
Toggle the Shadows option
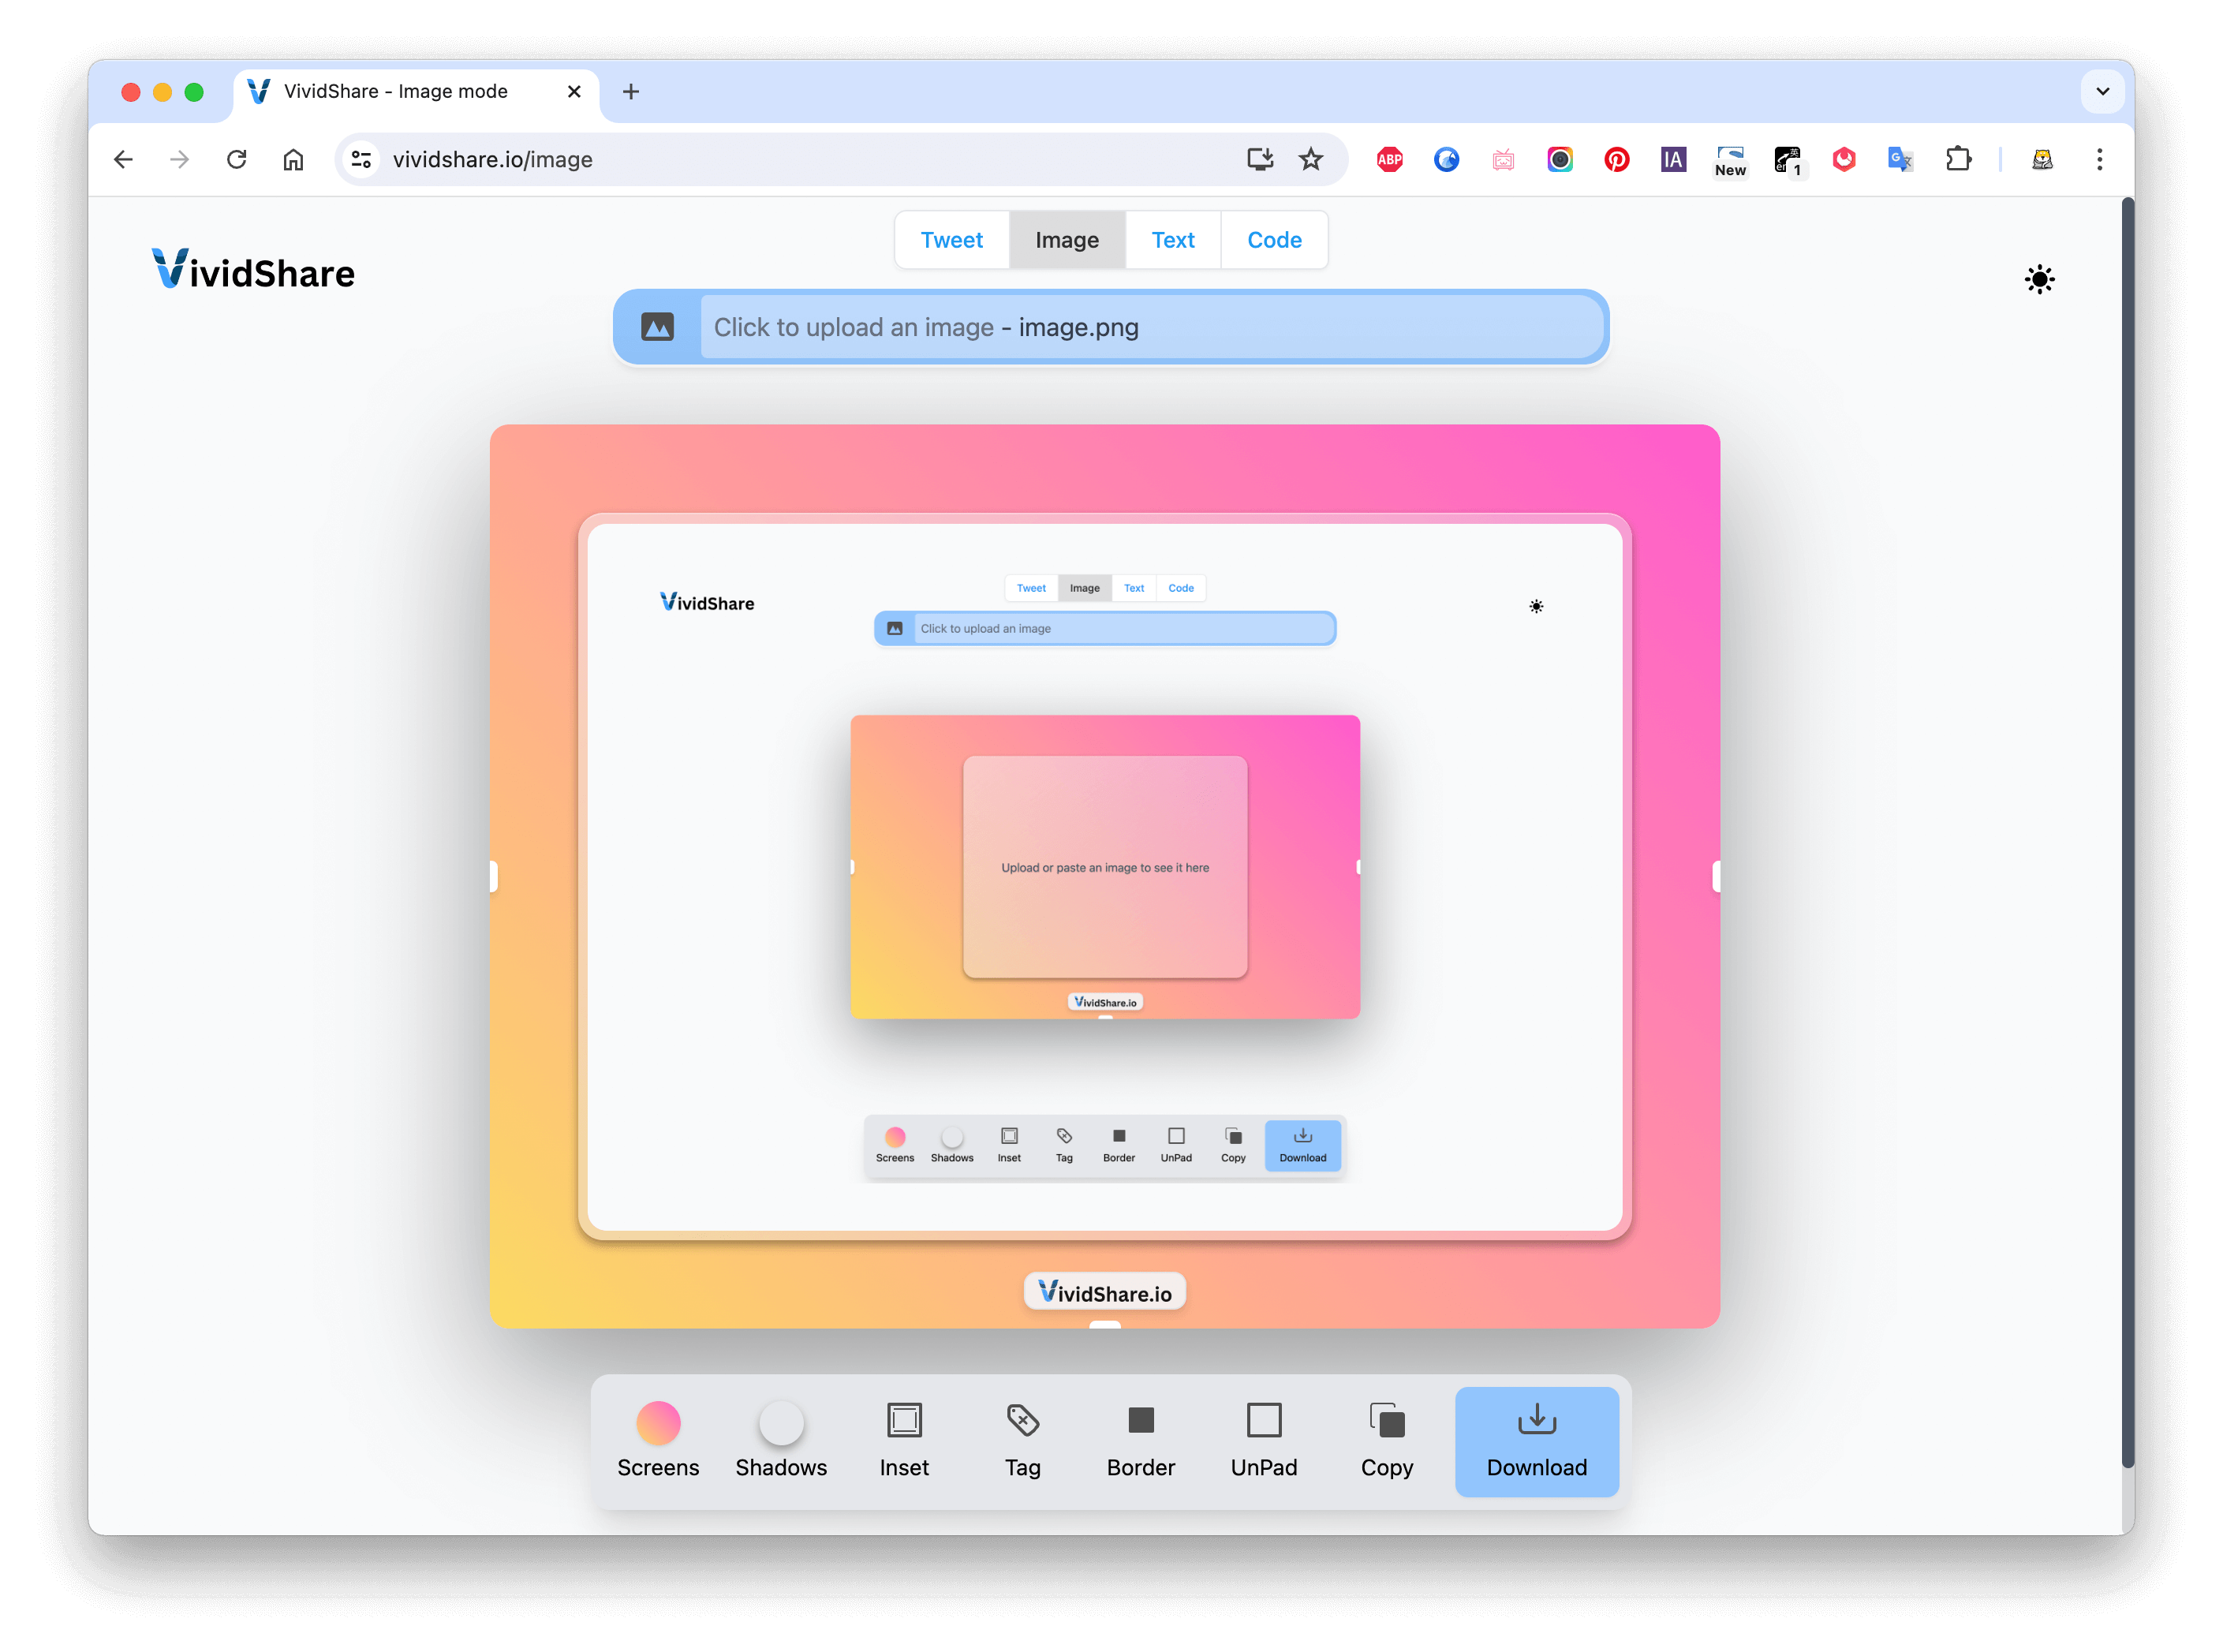[781, 1440]
